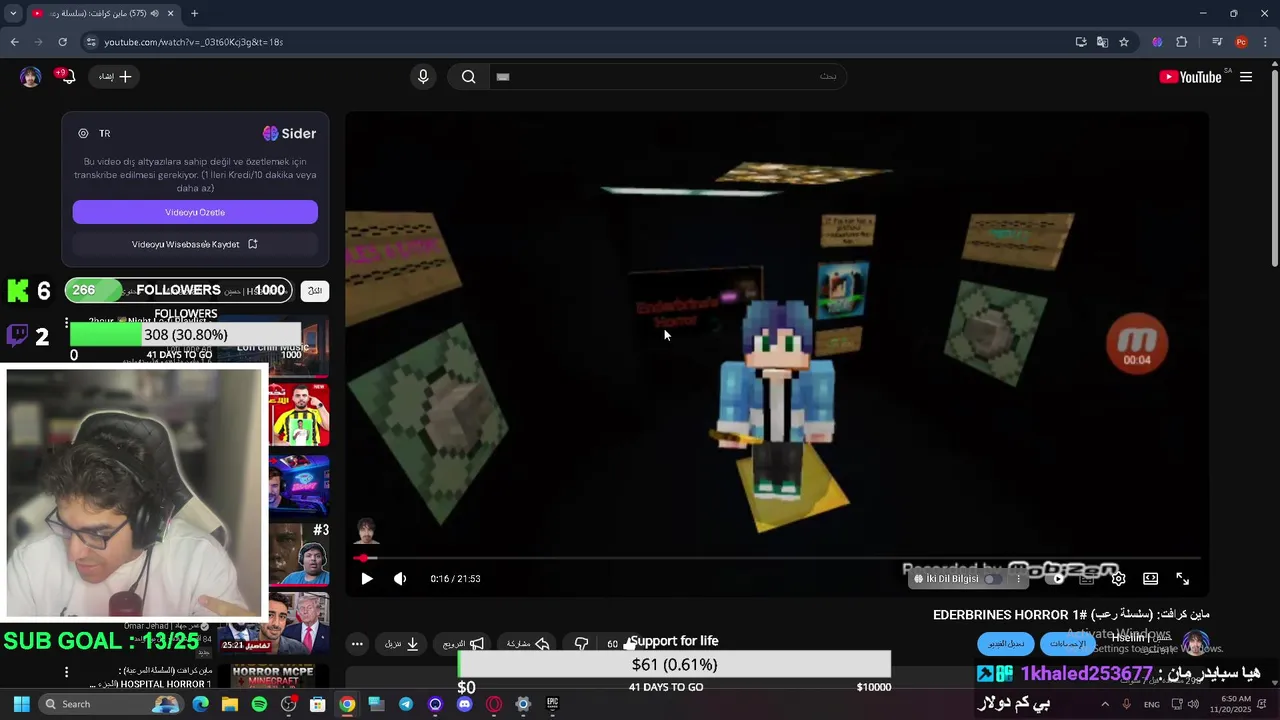Viewport: 1280px width, 720px height.
Task: Open Microsoft Edge from the taskbar
Action: pyautogui.click(x=200, y=704)
